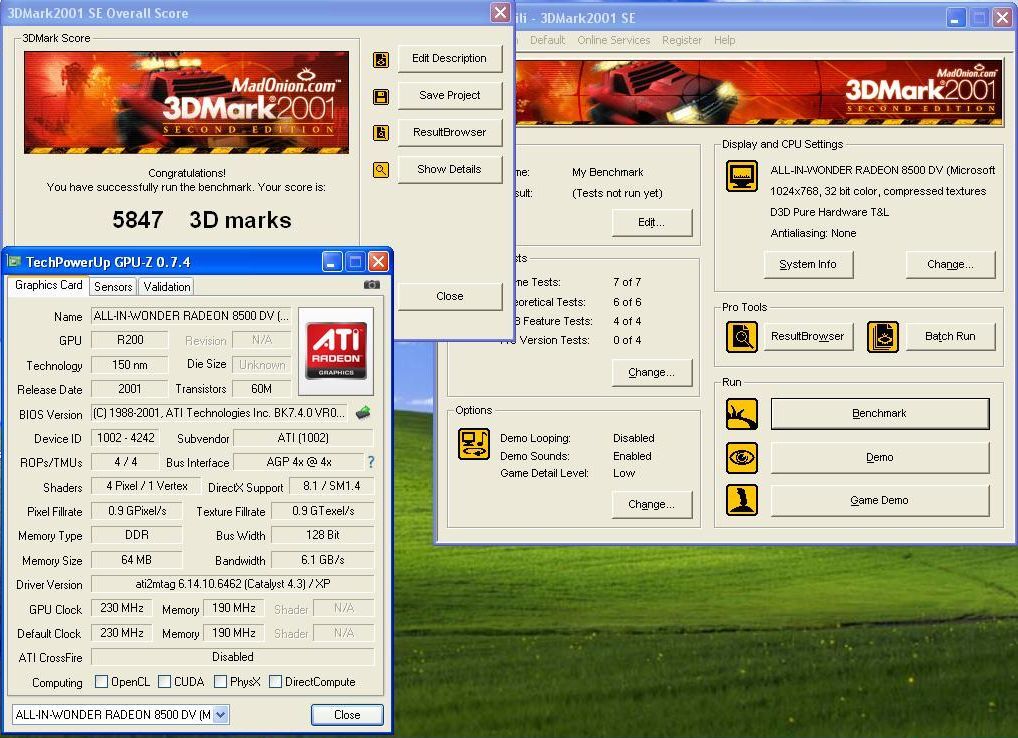The width and height of the screenshot is (1018, 738).
Task: Click the GPU Clock 230 MHz value
Action: coord(121,608)
